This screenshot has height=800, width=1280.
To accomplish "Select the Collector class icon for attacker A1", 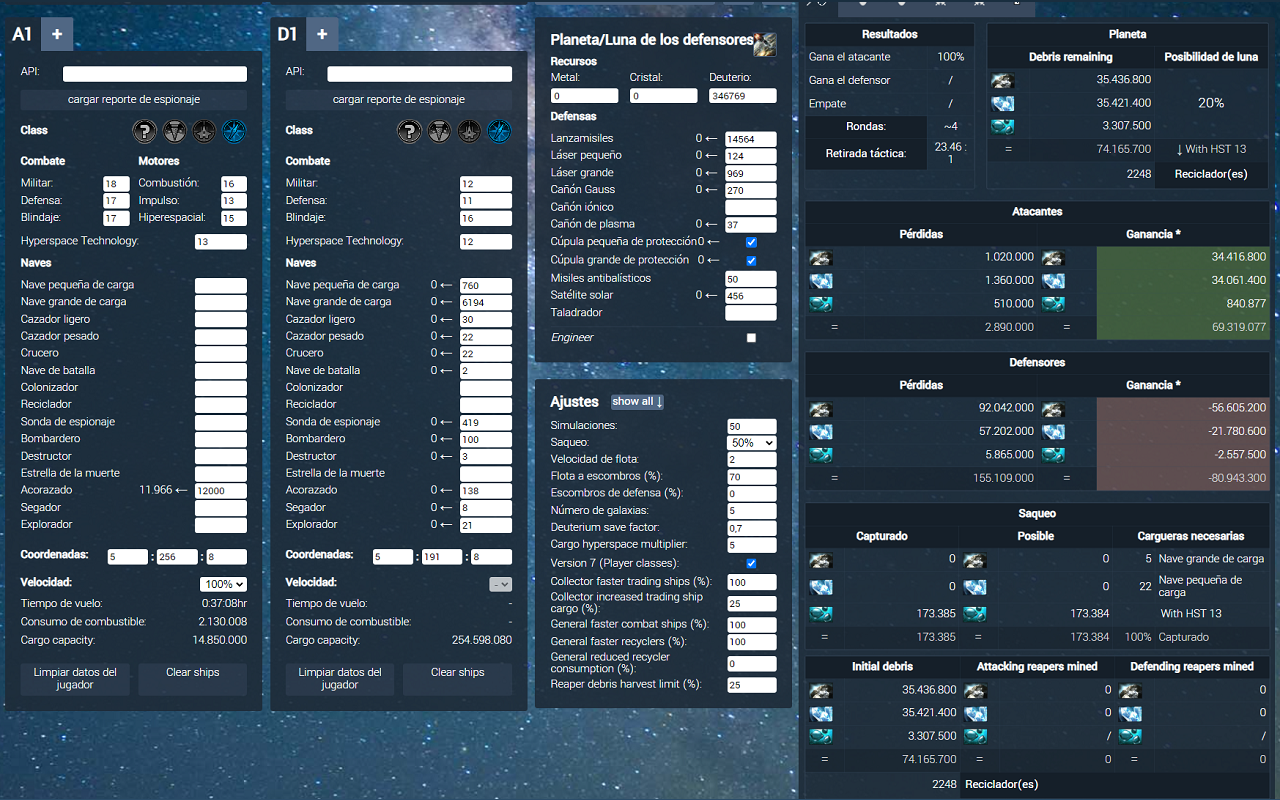I will [x=174, y=131].
